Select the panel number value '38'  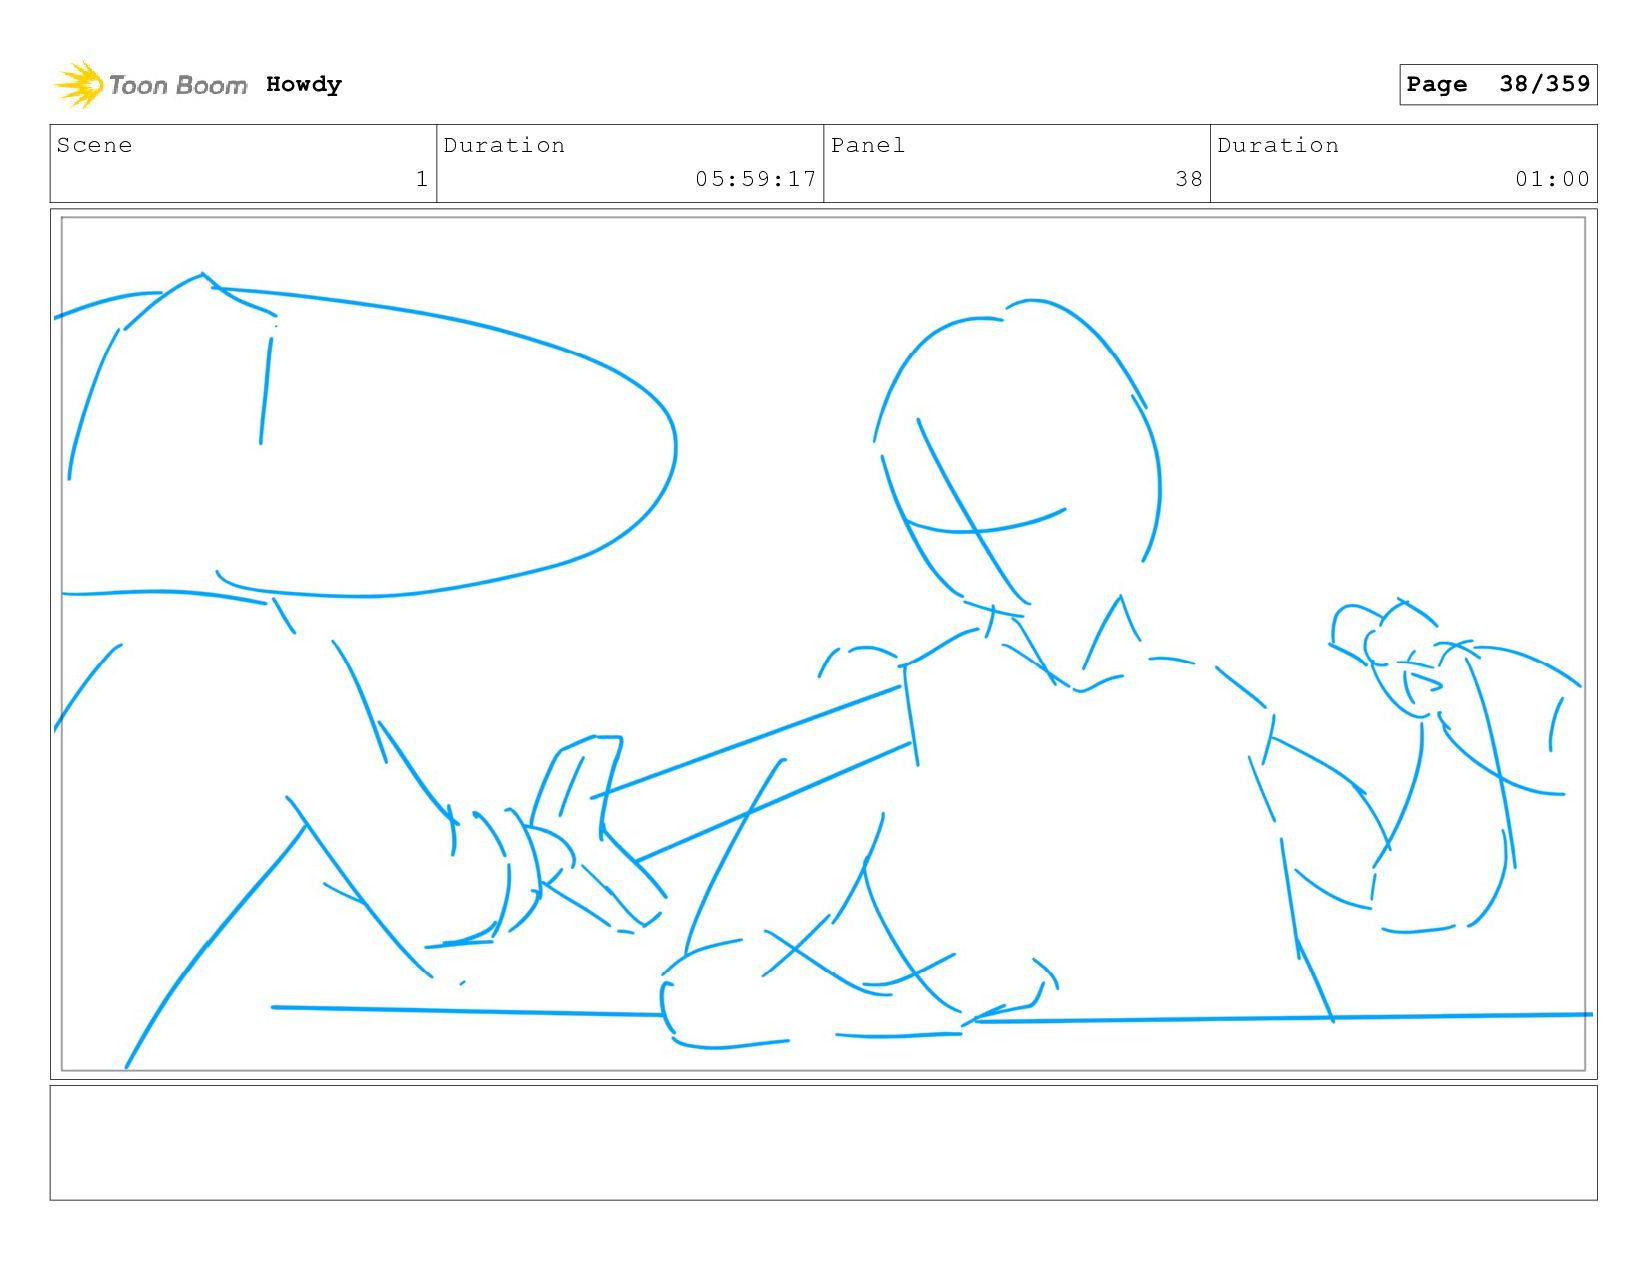click(1189, 179)
